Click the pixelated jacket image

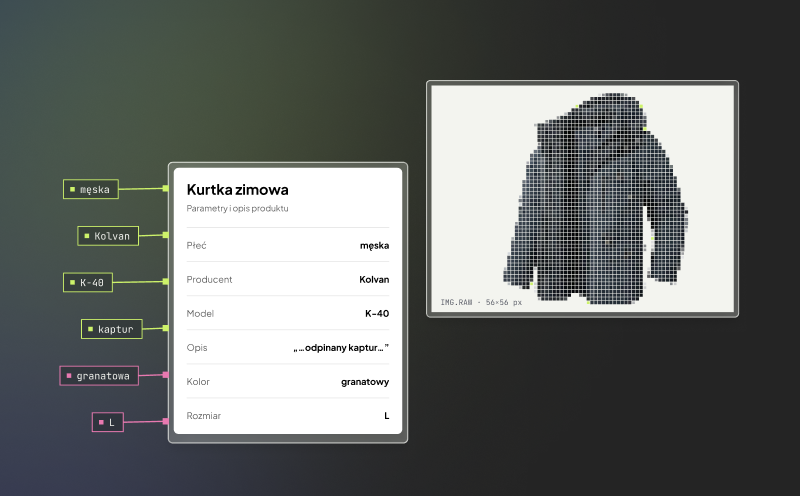pos(595,199)
